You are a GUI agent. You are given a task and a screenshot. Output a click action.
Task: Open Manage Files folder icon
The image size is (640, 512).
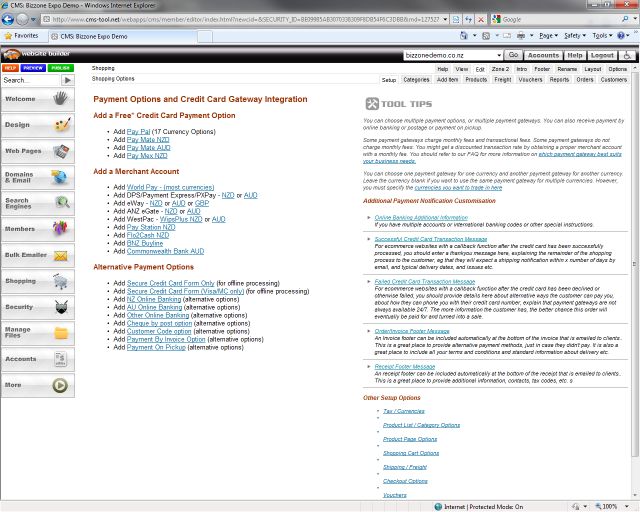point(61,332)
